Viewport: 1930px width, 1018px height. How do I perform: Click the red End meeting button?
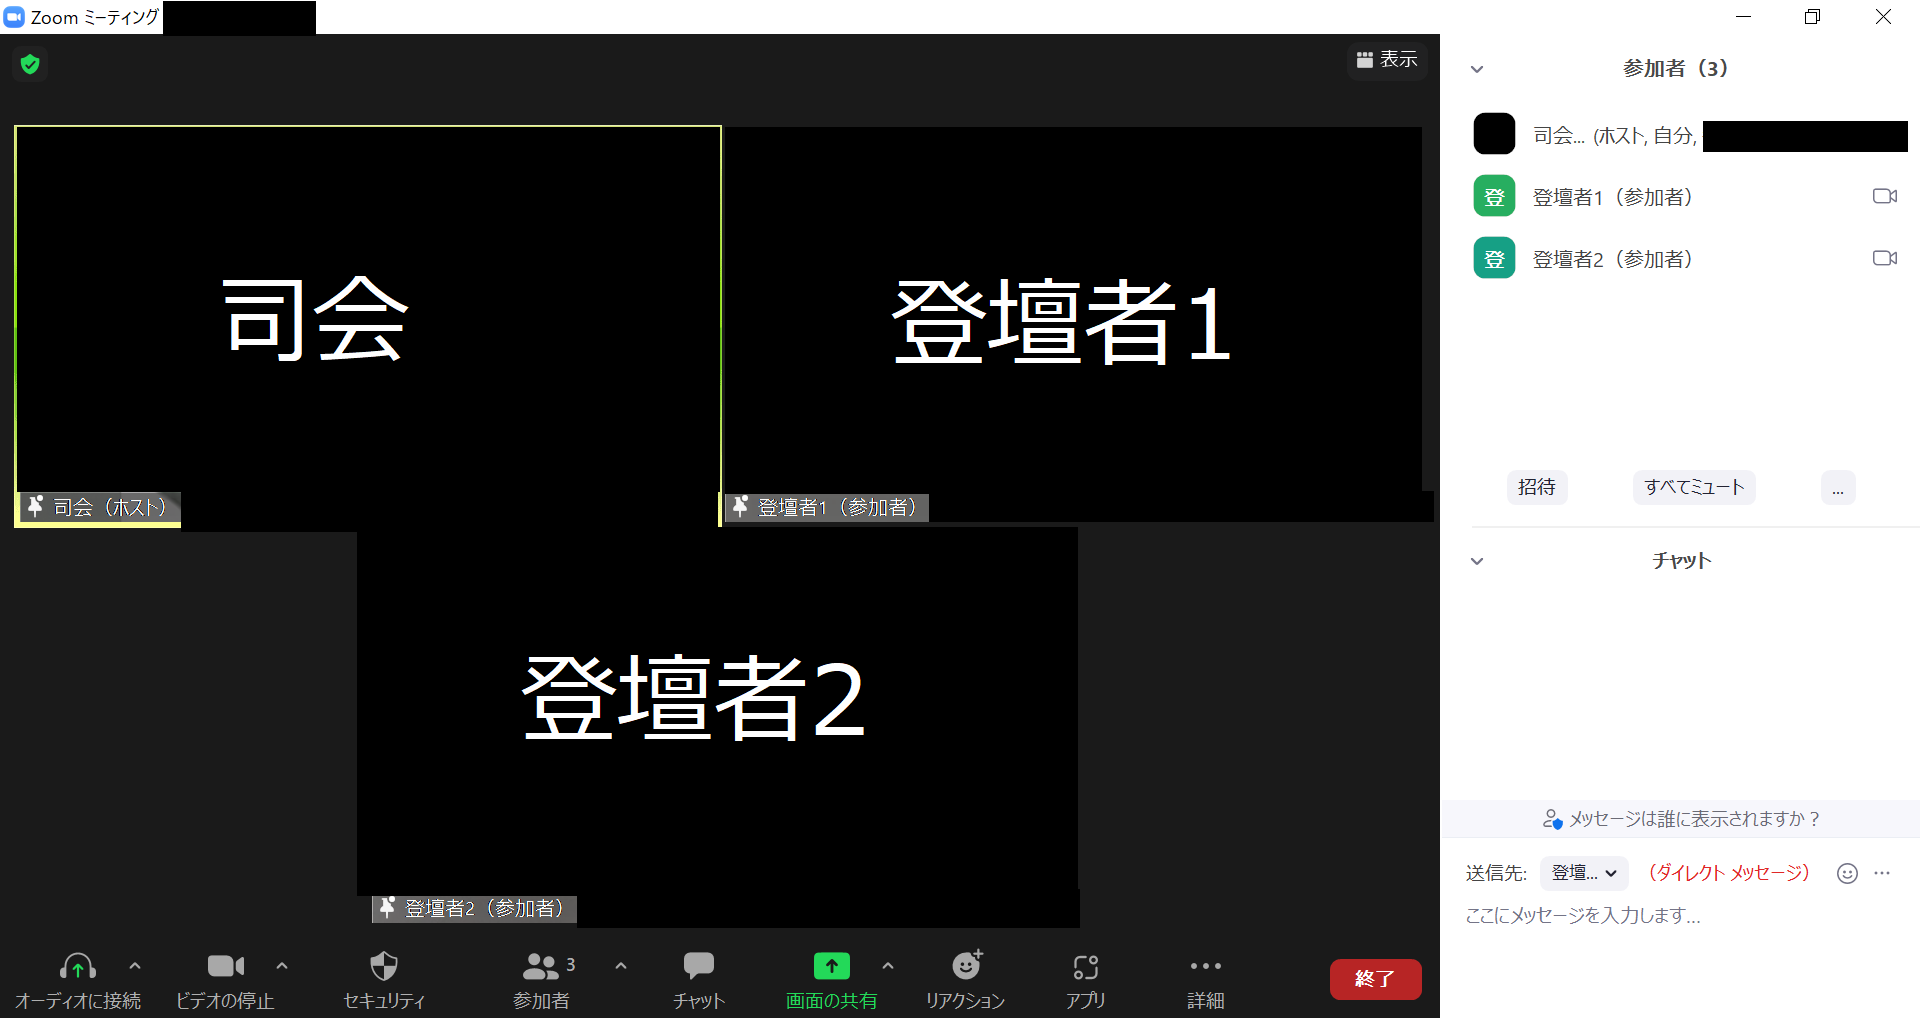tap(1375, 979)
